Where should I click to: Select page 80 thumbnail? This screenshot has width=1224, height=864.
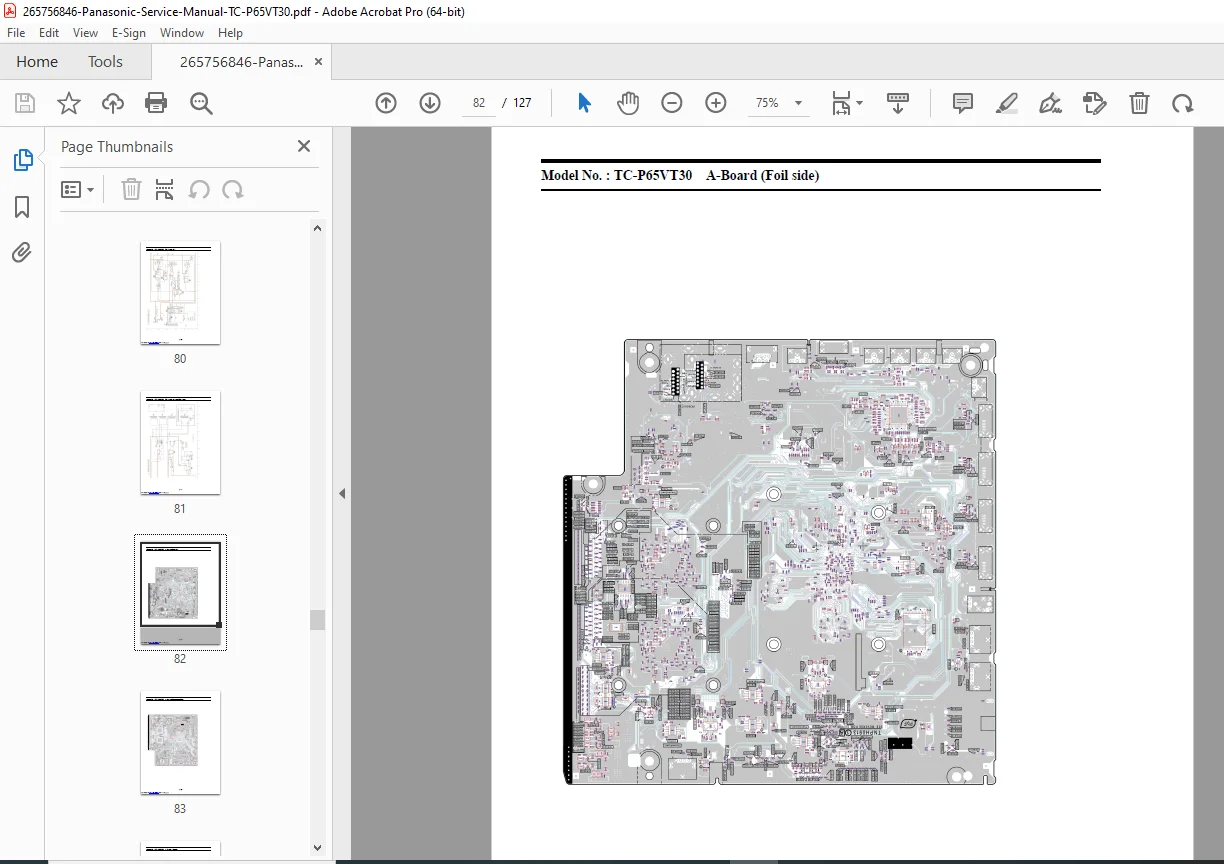(180, 293)
